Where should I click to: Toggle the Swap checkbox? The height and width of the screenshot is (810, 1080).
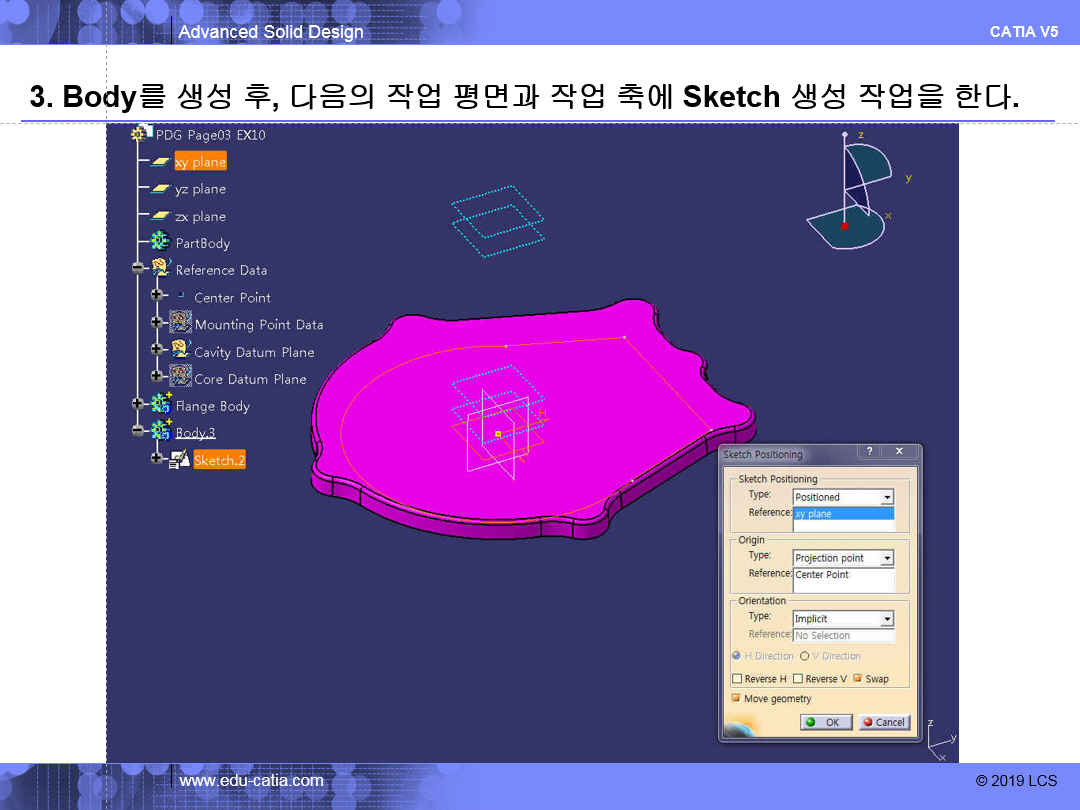pos(858,679)
